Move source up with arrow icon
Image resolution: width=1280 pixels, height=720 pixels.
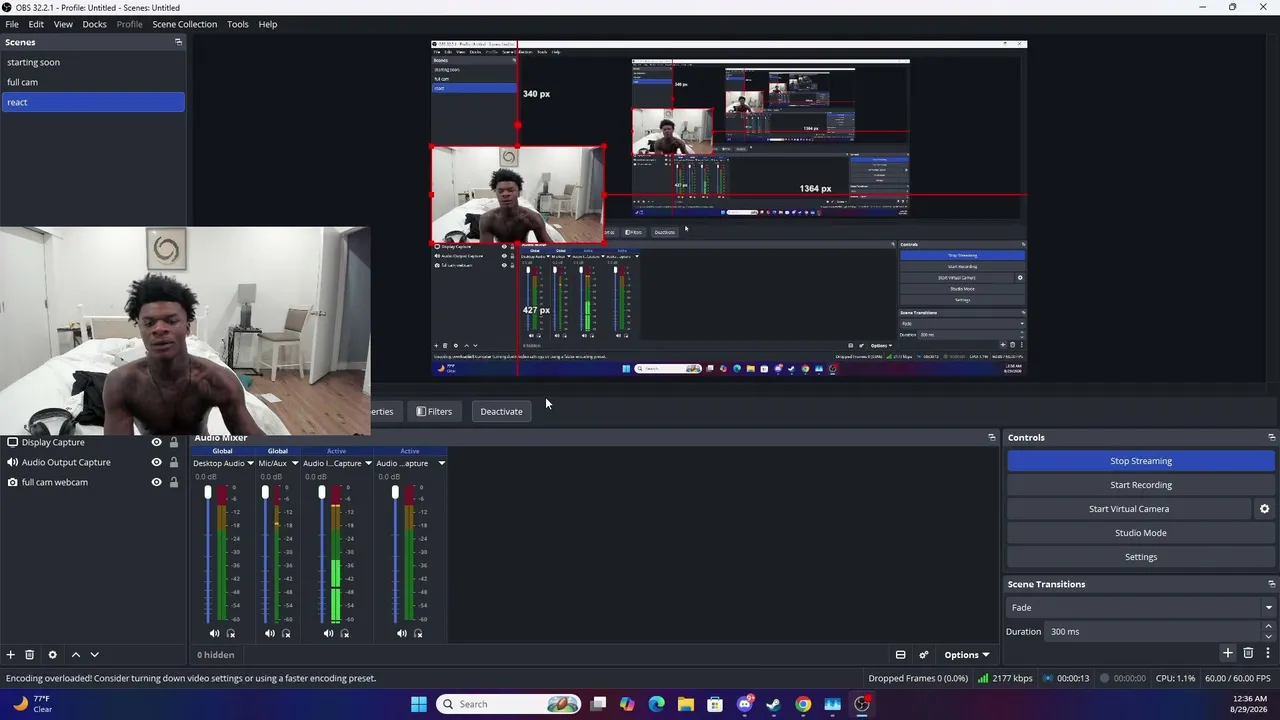75,655
